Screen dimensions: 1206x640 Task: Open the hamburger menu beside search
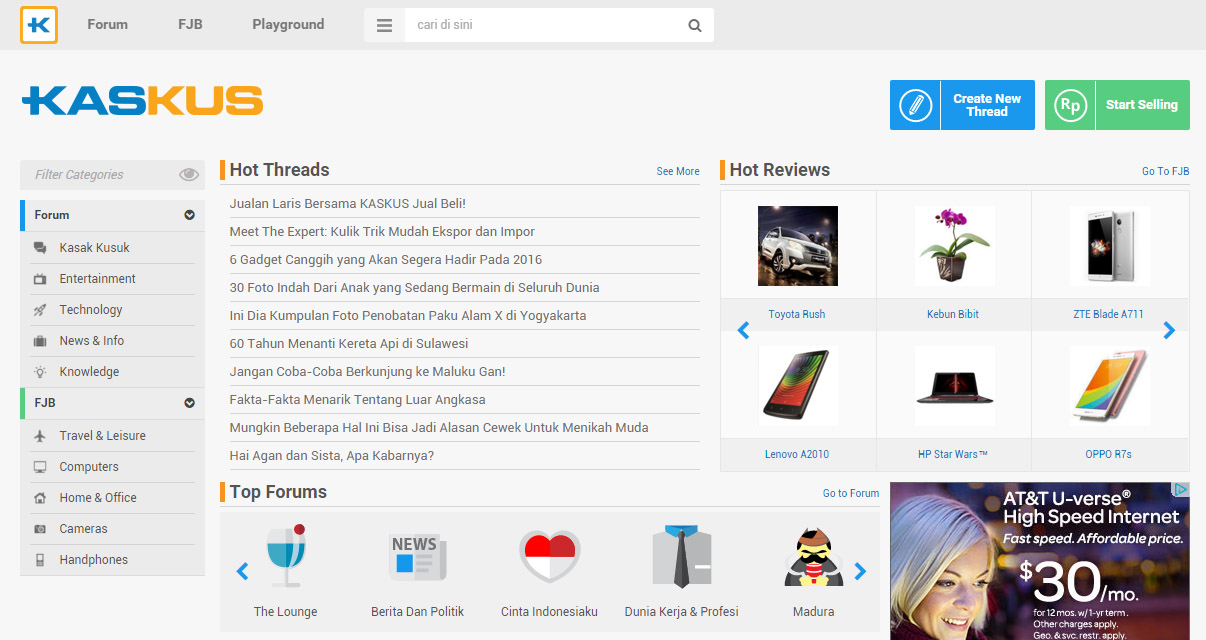point(384,26)
